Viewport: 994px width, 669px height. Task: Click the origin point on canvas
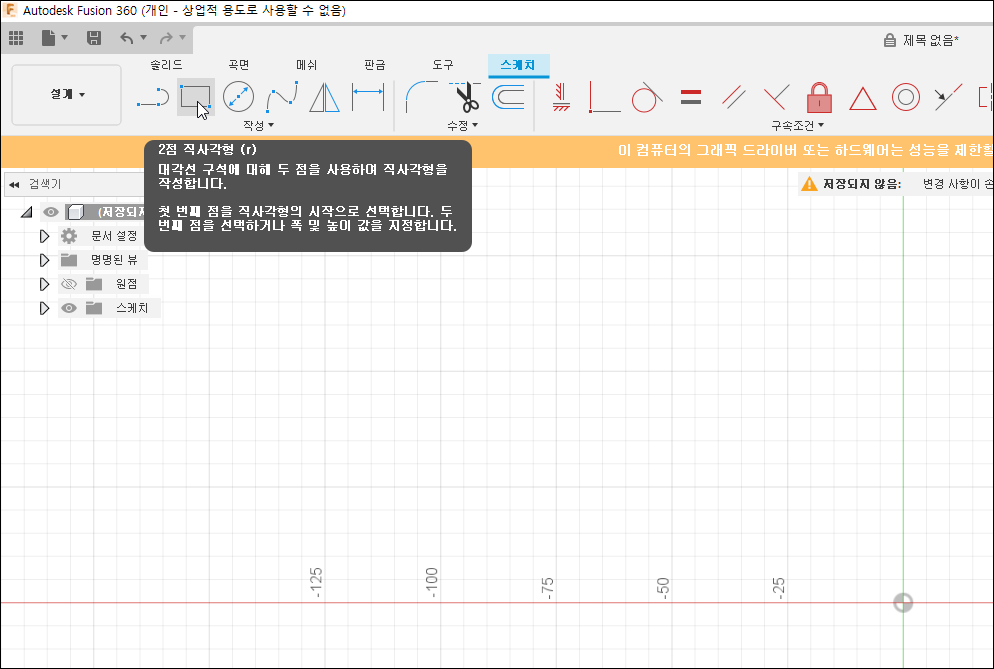(x=903, y=603)
